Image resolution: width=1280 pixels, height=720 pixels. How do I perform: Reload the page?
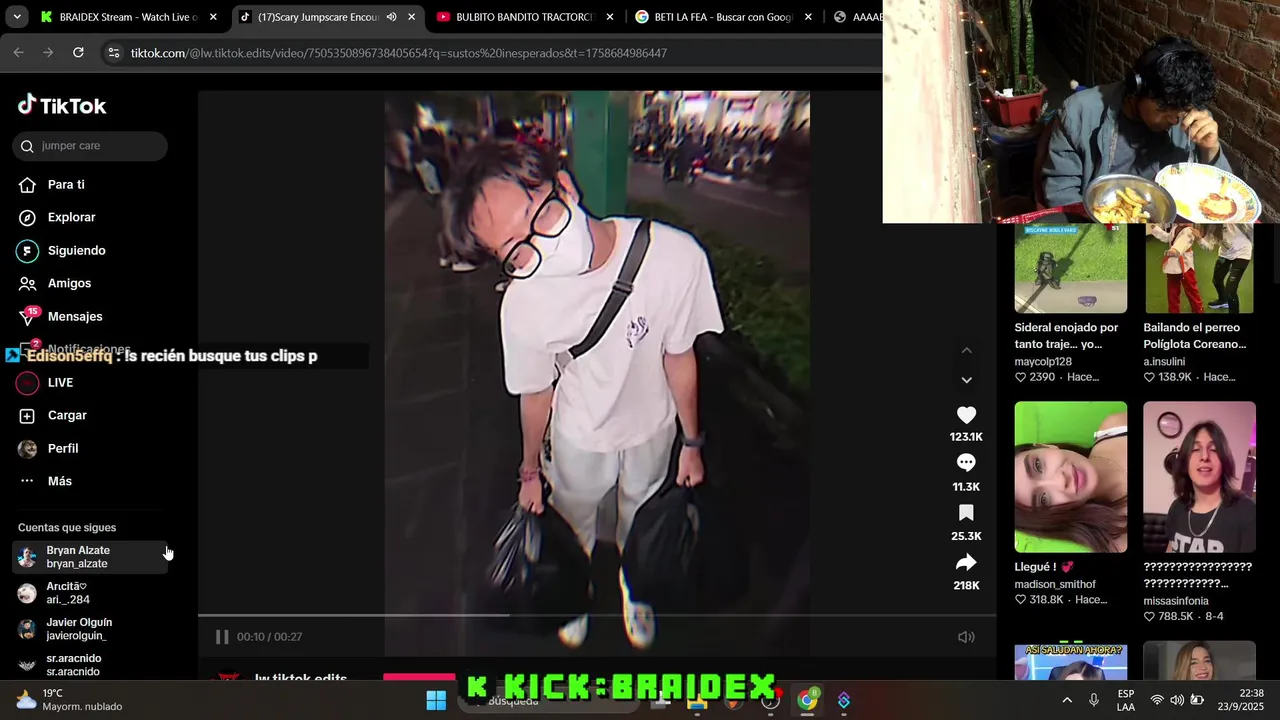click(78, 53)
